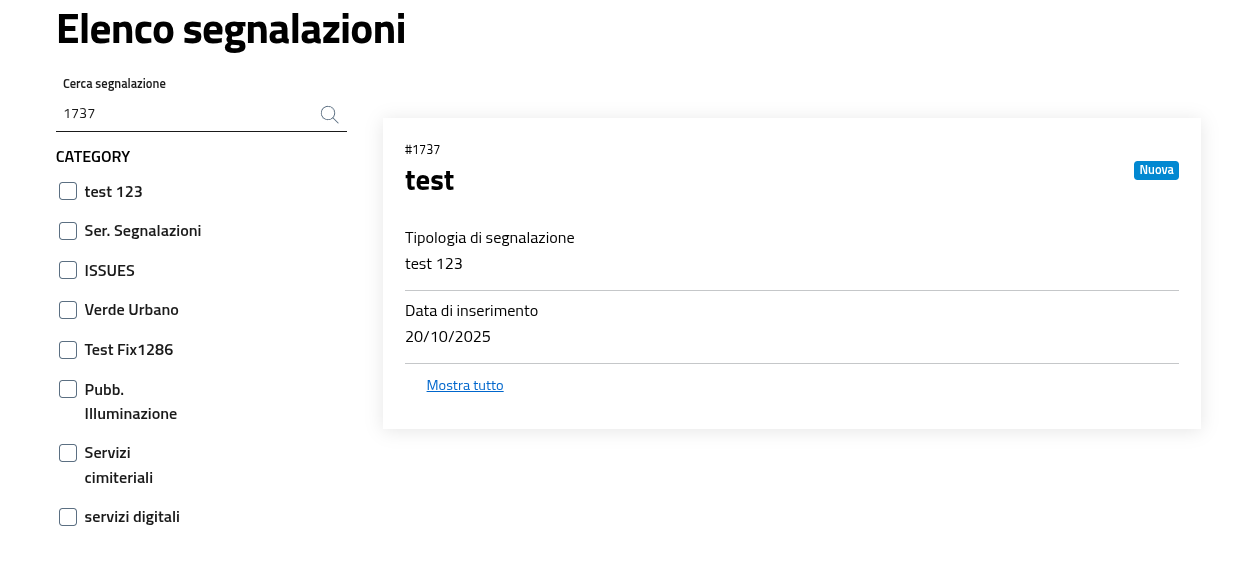Enable the Ser. Segnalazioni filter checkbox
Image resolution: width=1256 pixels, height=571 pixels.
(x=68, y=231)
